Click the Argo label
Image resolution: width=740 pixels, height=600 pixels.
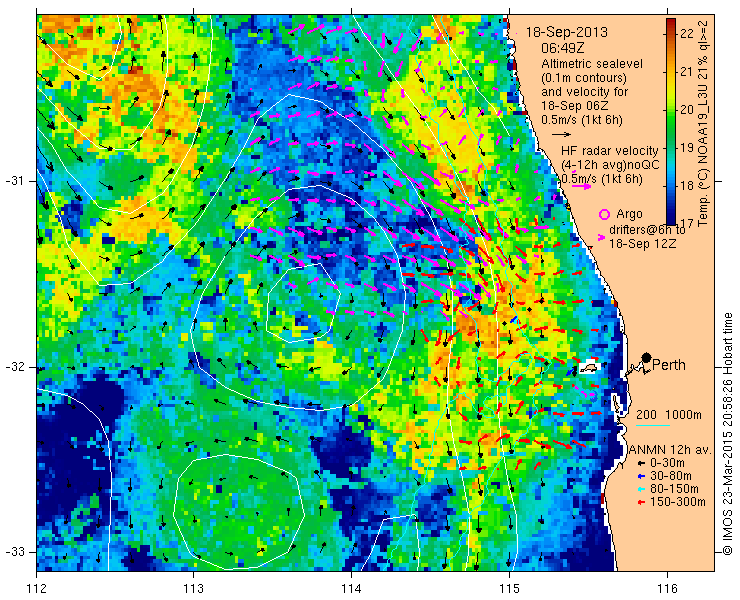tap(629, 214)
